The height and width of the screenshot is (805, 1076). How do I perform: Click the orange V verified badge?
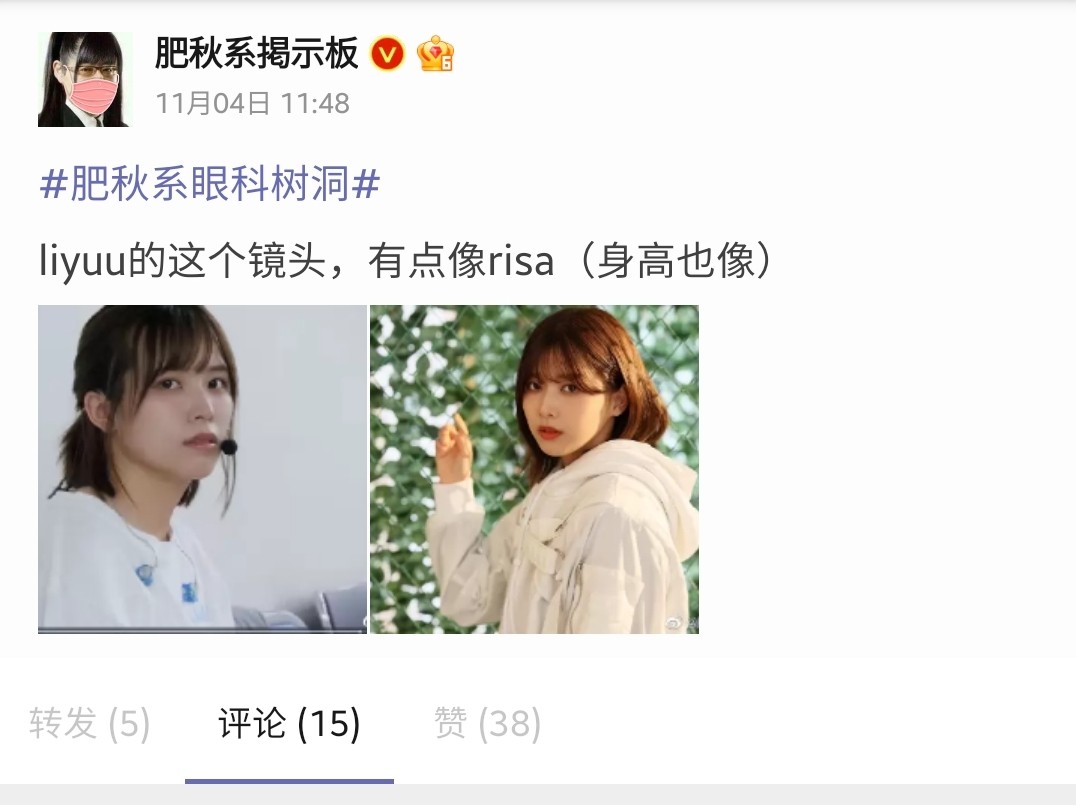(388, 54)
